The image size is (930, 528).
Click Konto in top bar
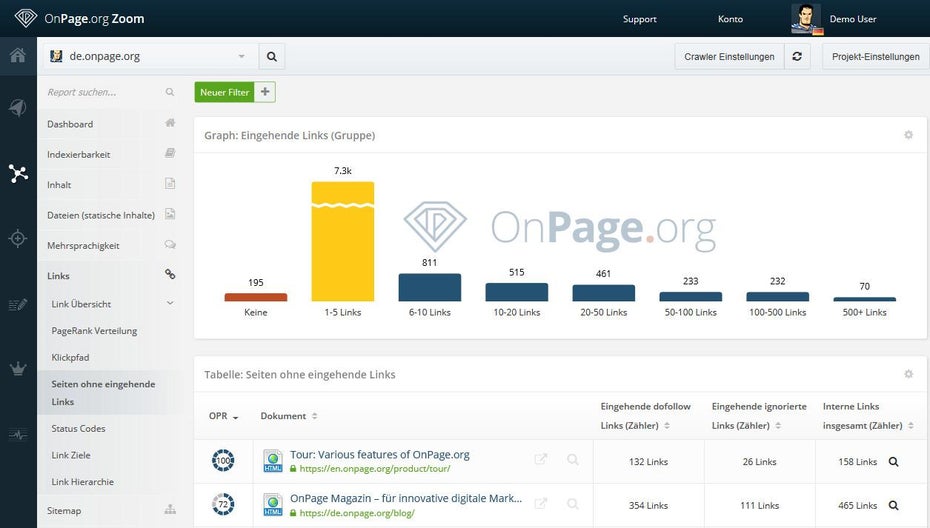[x=730, y=19]
